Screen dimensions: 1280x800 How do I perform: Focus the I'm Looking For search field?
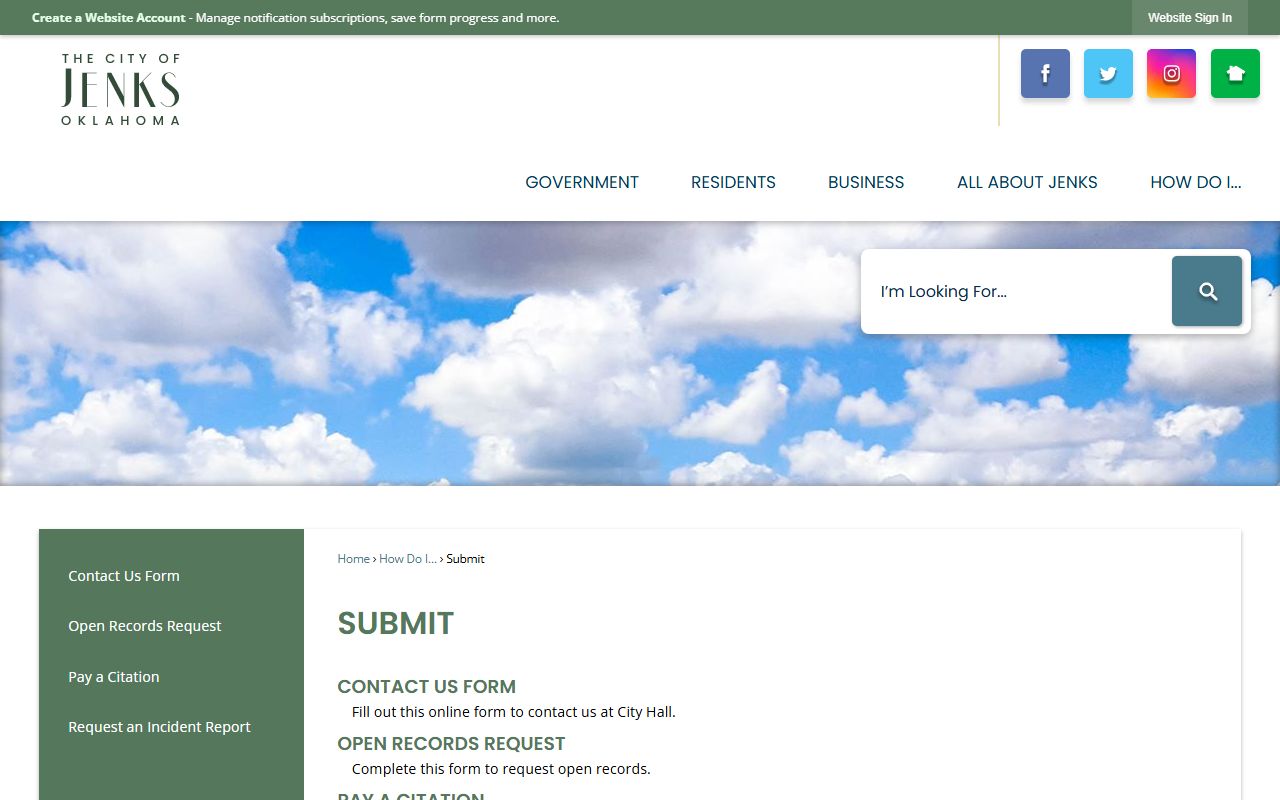click(x=1016, y=291)
